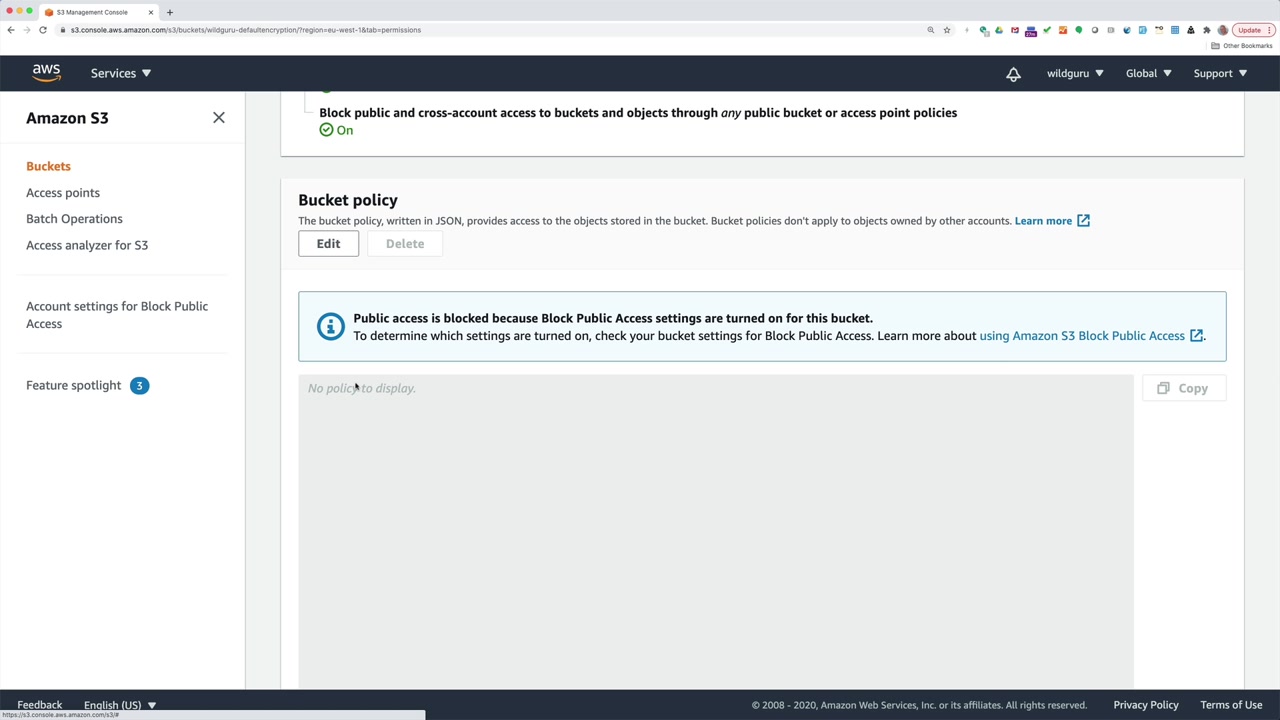Viewport: 1280px width, 720px height.
Task: Open the English (US) language dropdown
Action: tap(120, 705)
